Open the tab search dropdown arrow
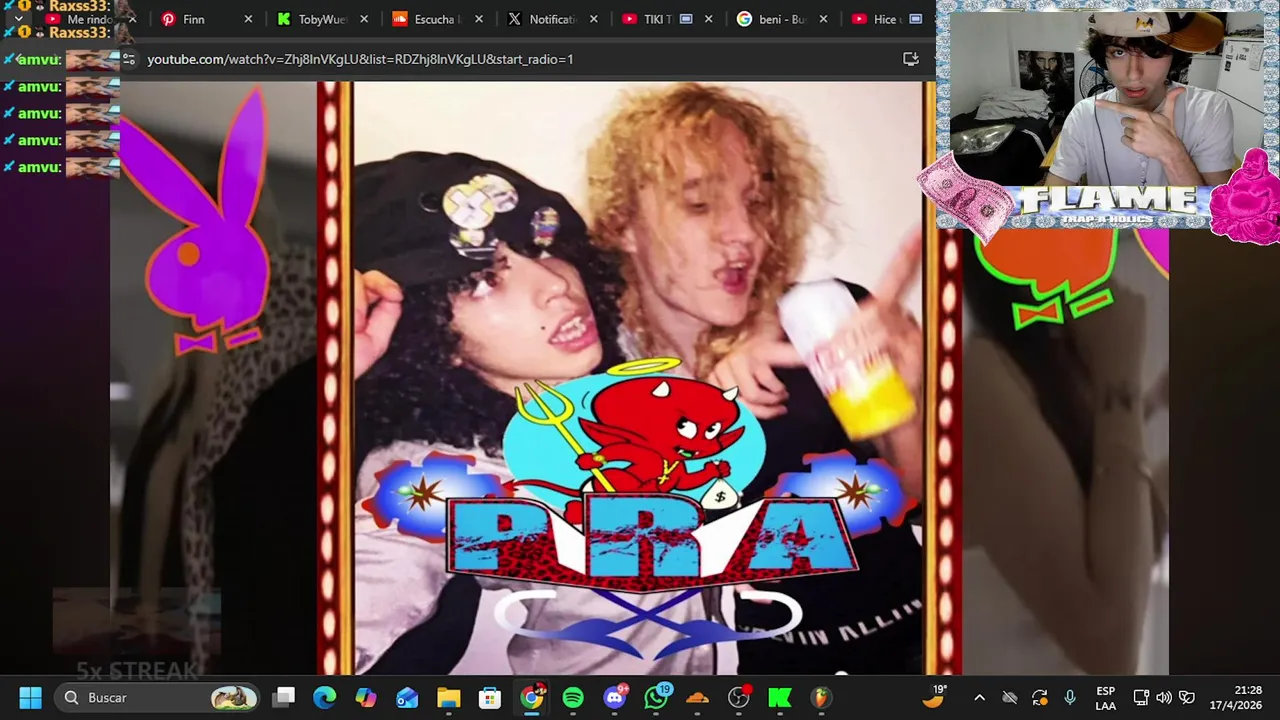The height and width of the screenshot is (720, 1280). pos(18,19)
